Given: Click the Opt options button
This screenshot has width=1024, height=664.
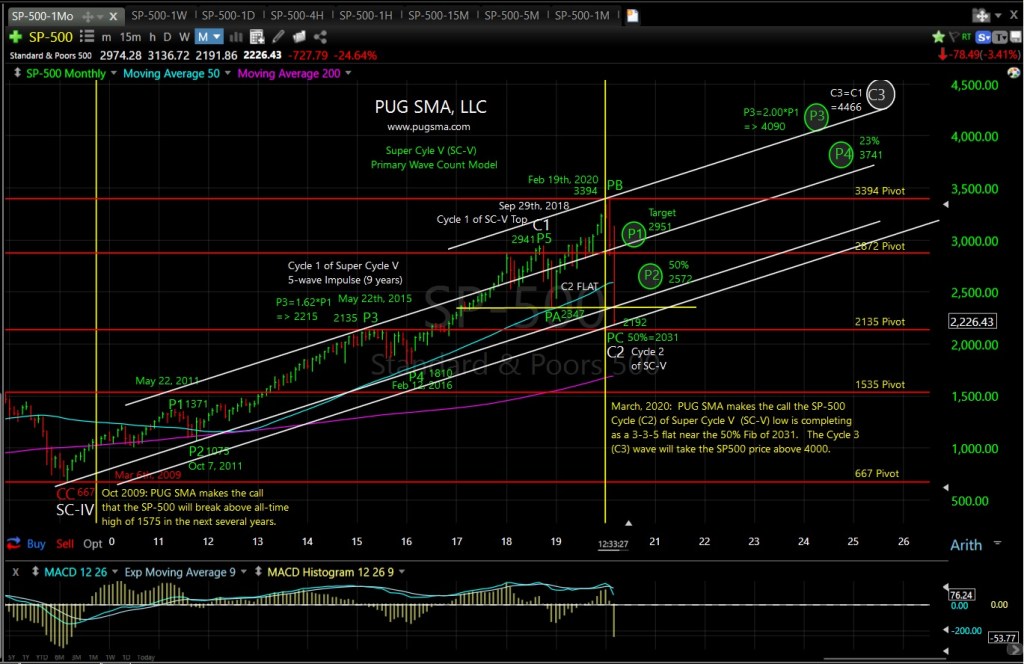Looking at the screenshot, I should (93, 543).
